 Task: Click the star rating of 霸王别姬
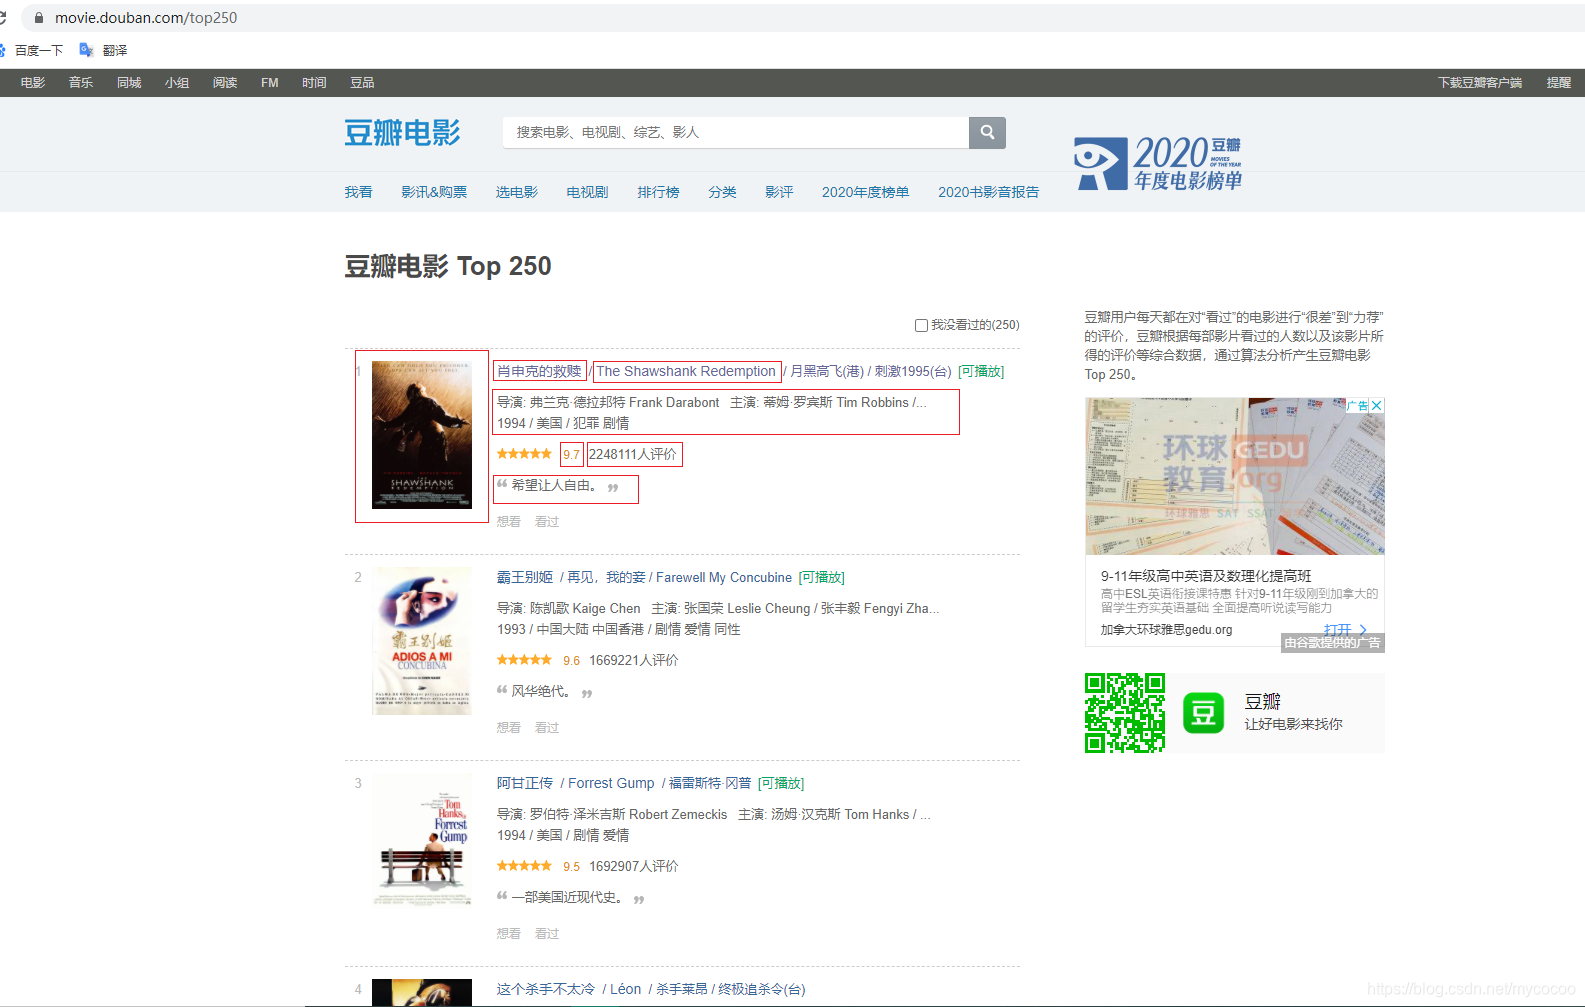tap(524, 660)
